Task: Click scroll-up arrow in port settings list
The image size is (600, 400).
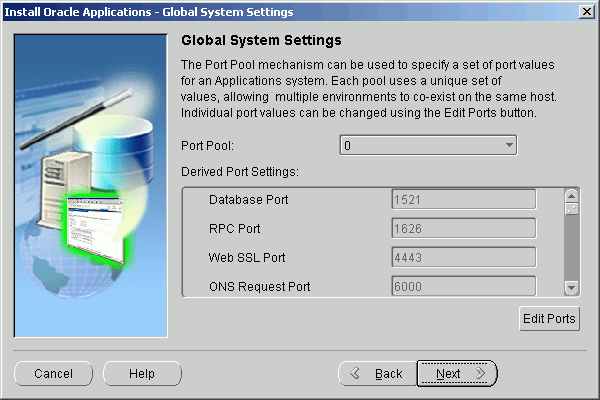Action: click(571, 196)
